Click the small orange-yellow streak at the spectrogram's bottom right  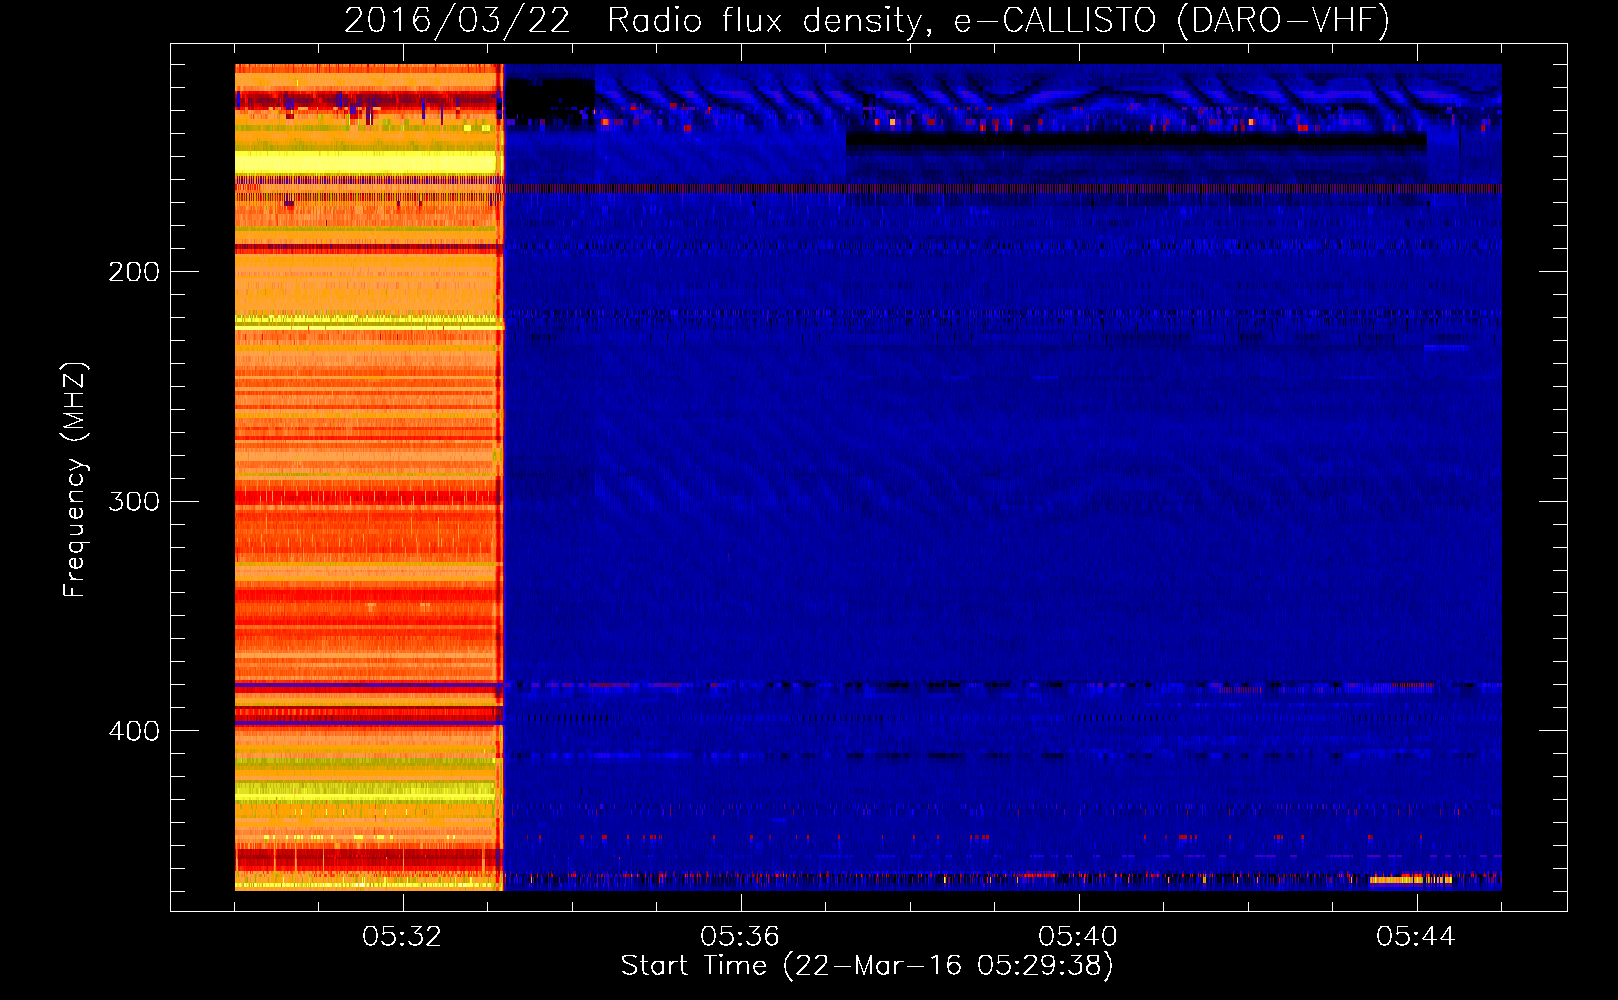click(1410, 880)
